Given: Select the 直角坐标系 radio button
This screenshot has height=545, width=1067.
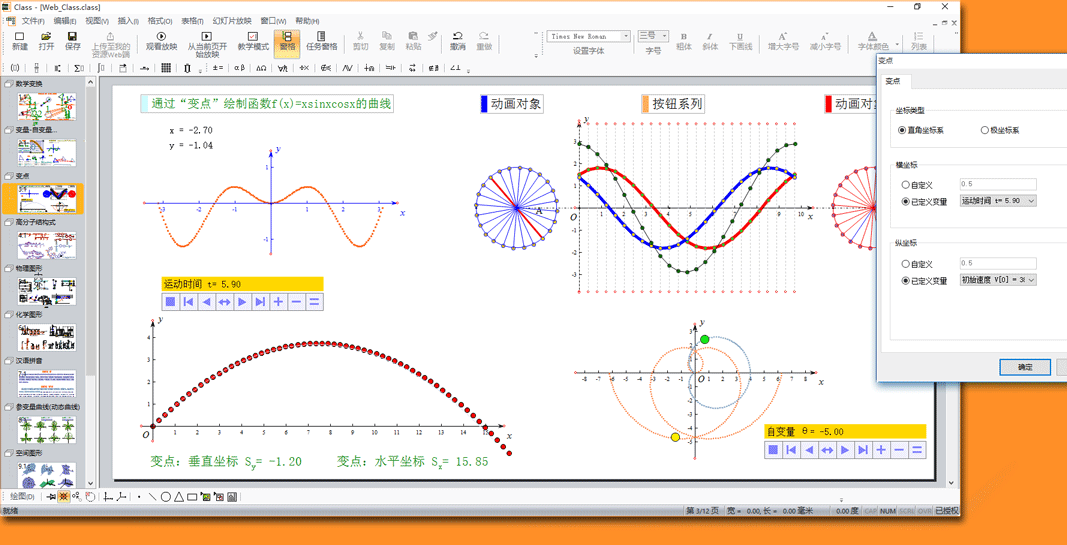Looking at the screenshot, I should pyautogui.click(x=903, y=130).
